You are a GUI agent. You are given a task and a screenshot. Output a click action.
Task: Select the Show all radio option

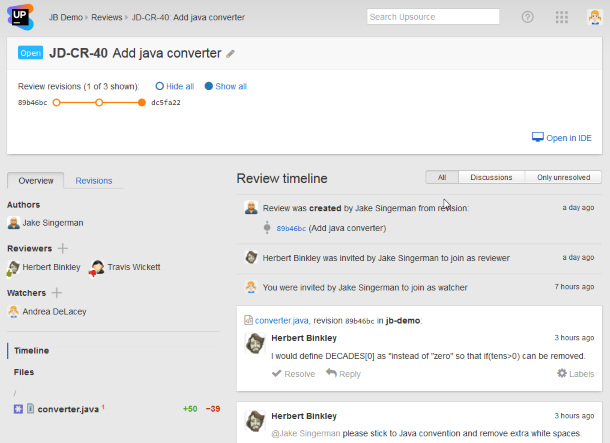(226, 86)
